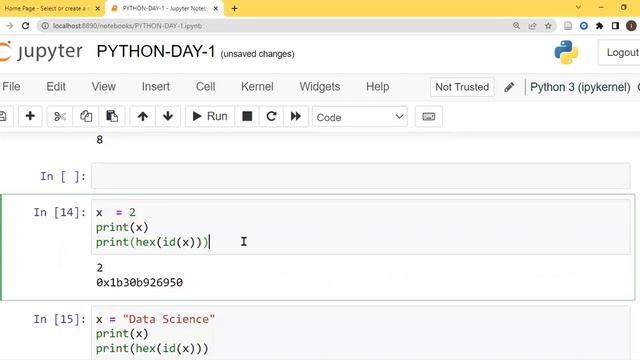Bookmark this page with the star
The image size is (640, 360).
click(548, 26)
